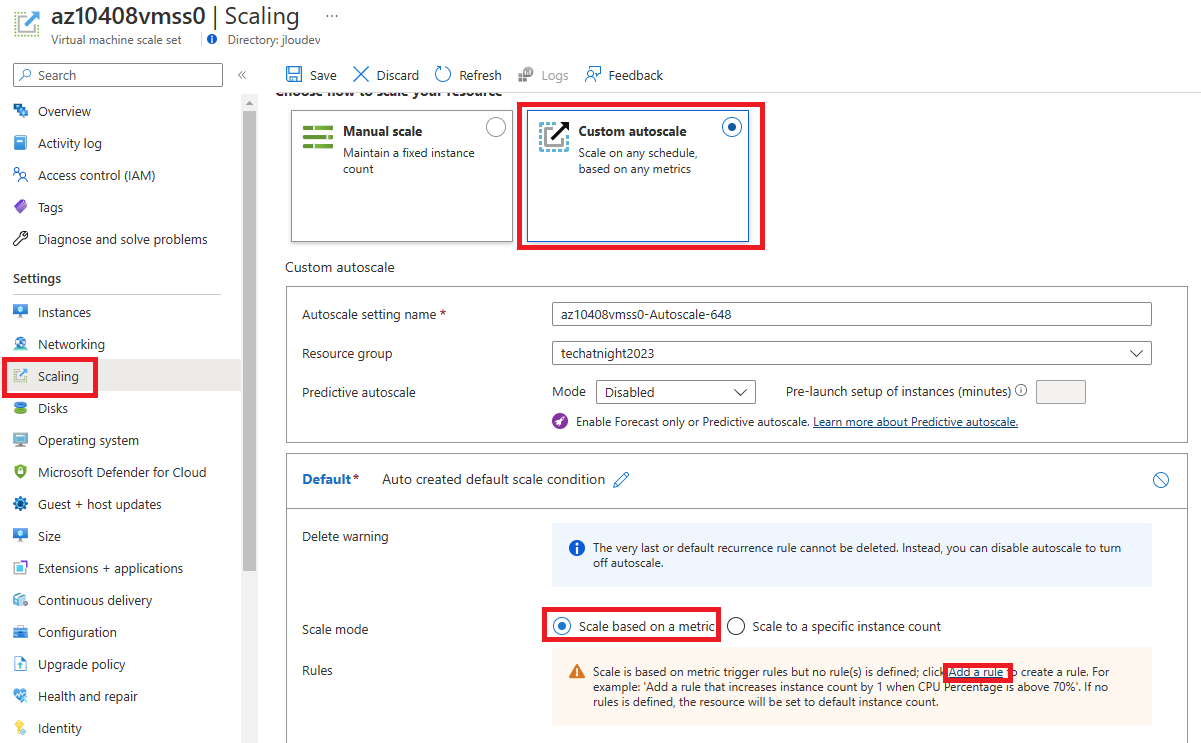Click the Refresh circular arrow icon
The height and width of the screenshot is (743, 1201).
coord(443,75)
